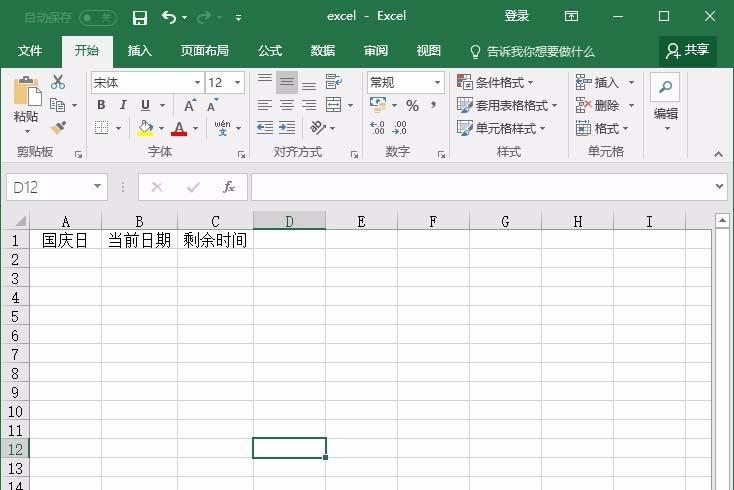Toggle the AutoSave switch
Viewport: 734px width, 490px height.
pos(97,17)
